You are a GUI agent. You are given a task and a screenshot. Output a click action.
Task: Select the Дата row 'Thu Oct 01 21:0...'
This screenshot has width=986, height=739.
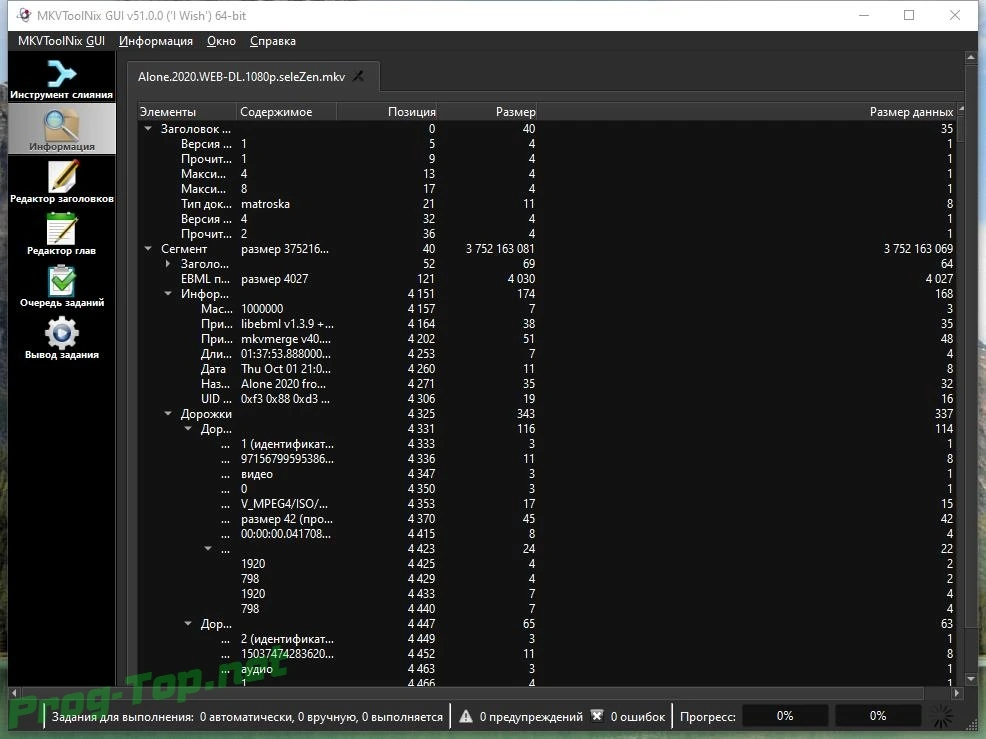(x=546, y=369)
